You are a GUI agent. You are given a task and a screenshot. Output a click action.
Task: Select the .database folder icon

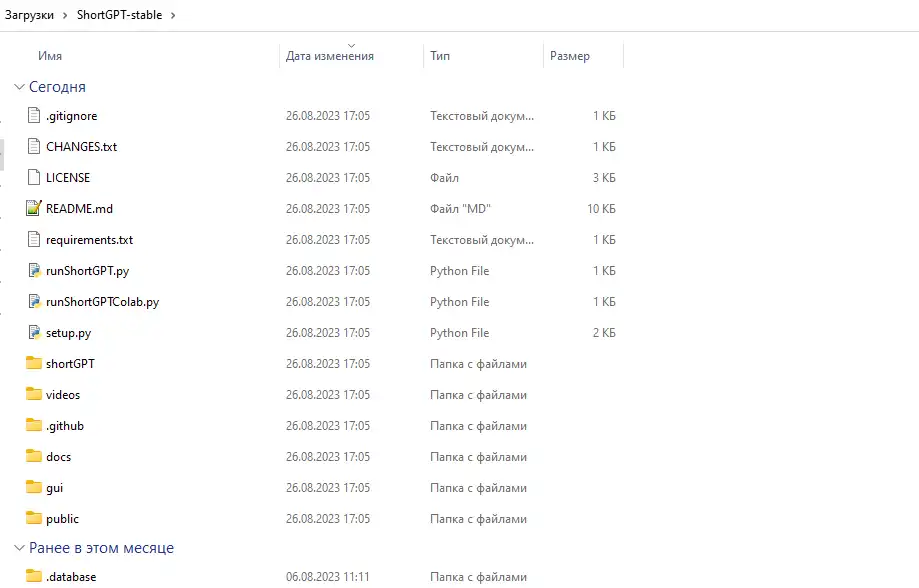[x=34, y=576]
